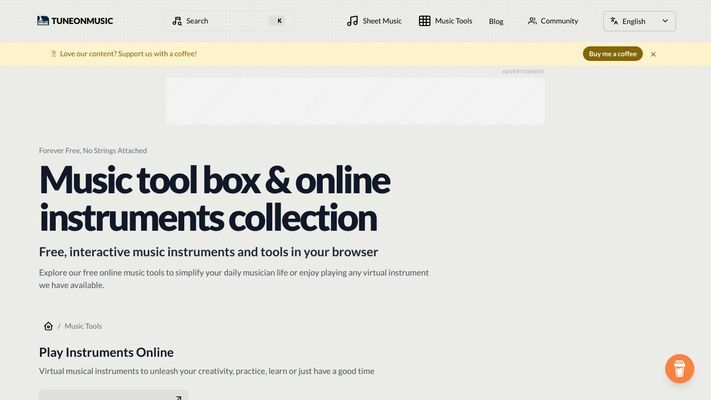This screenshot has height=400, width=711.
Task: Visit the Community link
Action: click(x=559, y=21)
